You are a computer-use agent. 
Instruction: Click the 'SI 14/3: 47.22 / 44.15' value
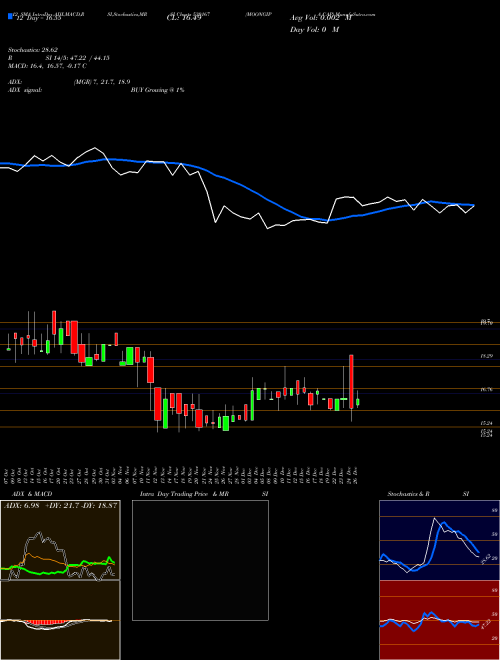pos(78,58)
